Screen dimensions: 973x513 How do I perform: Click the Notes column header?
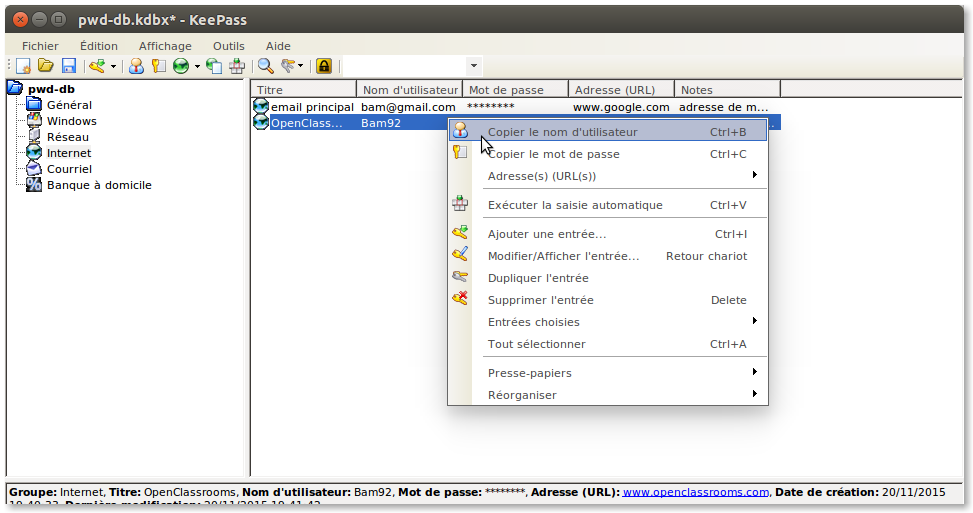click(x=727, y=89)
